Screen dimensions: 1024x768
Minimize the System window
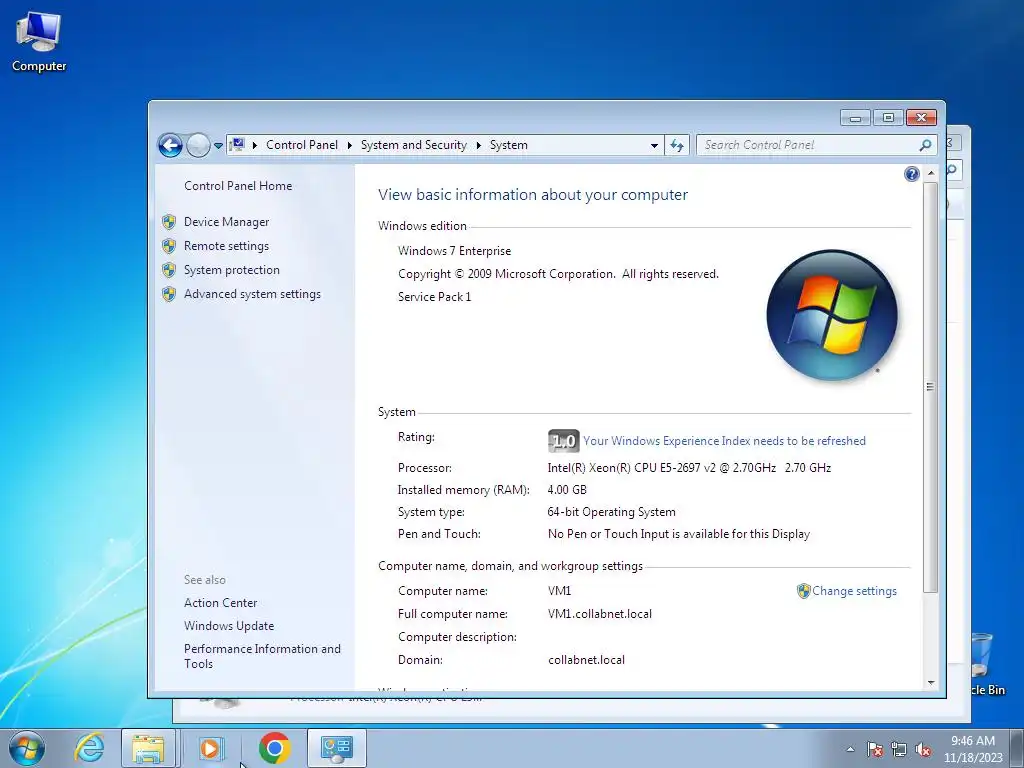click(856, 118)
